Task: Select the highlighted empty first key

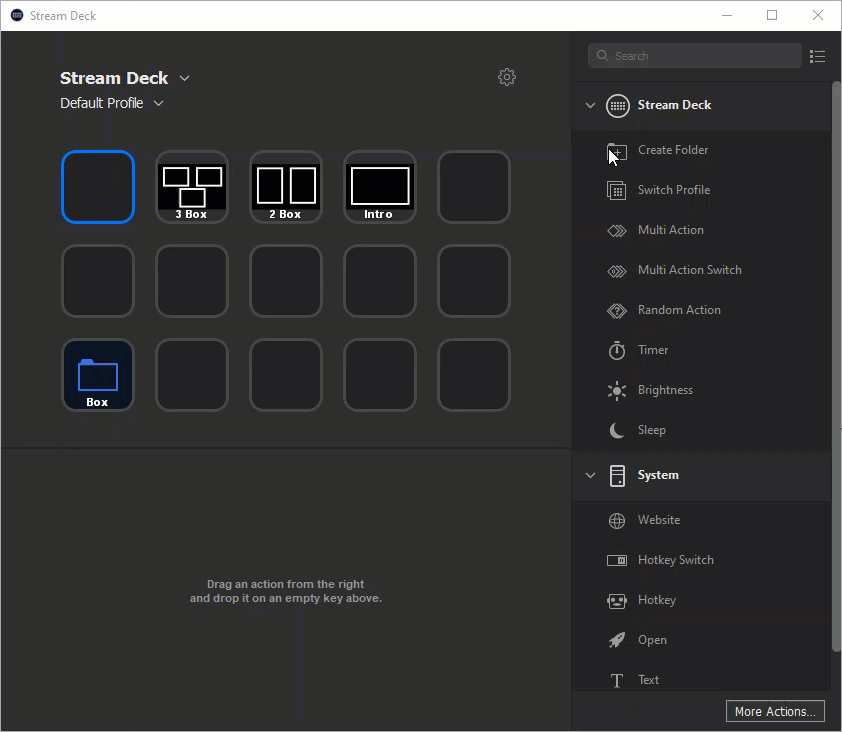Action: click(x=98, y=187)
